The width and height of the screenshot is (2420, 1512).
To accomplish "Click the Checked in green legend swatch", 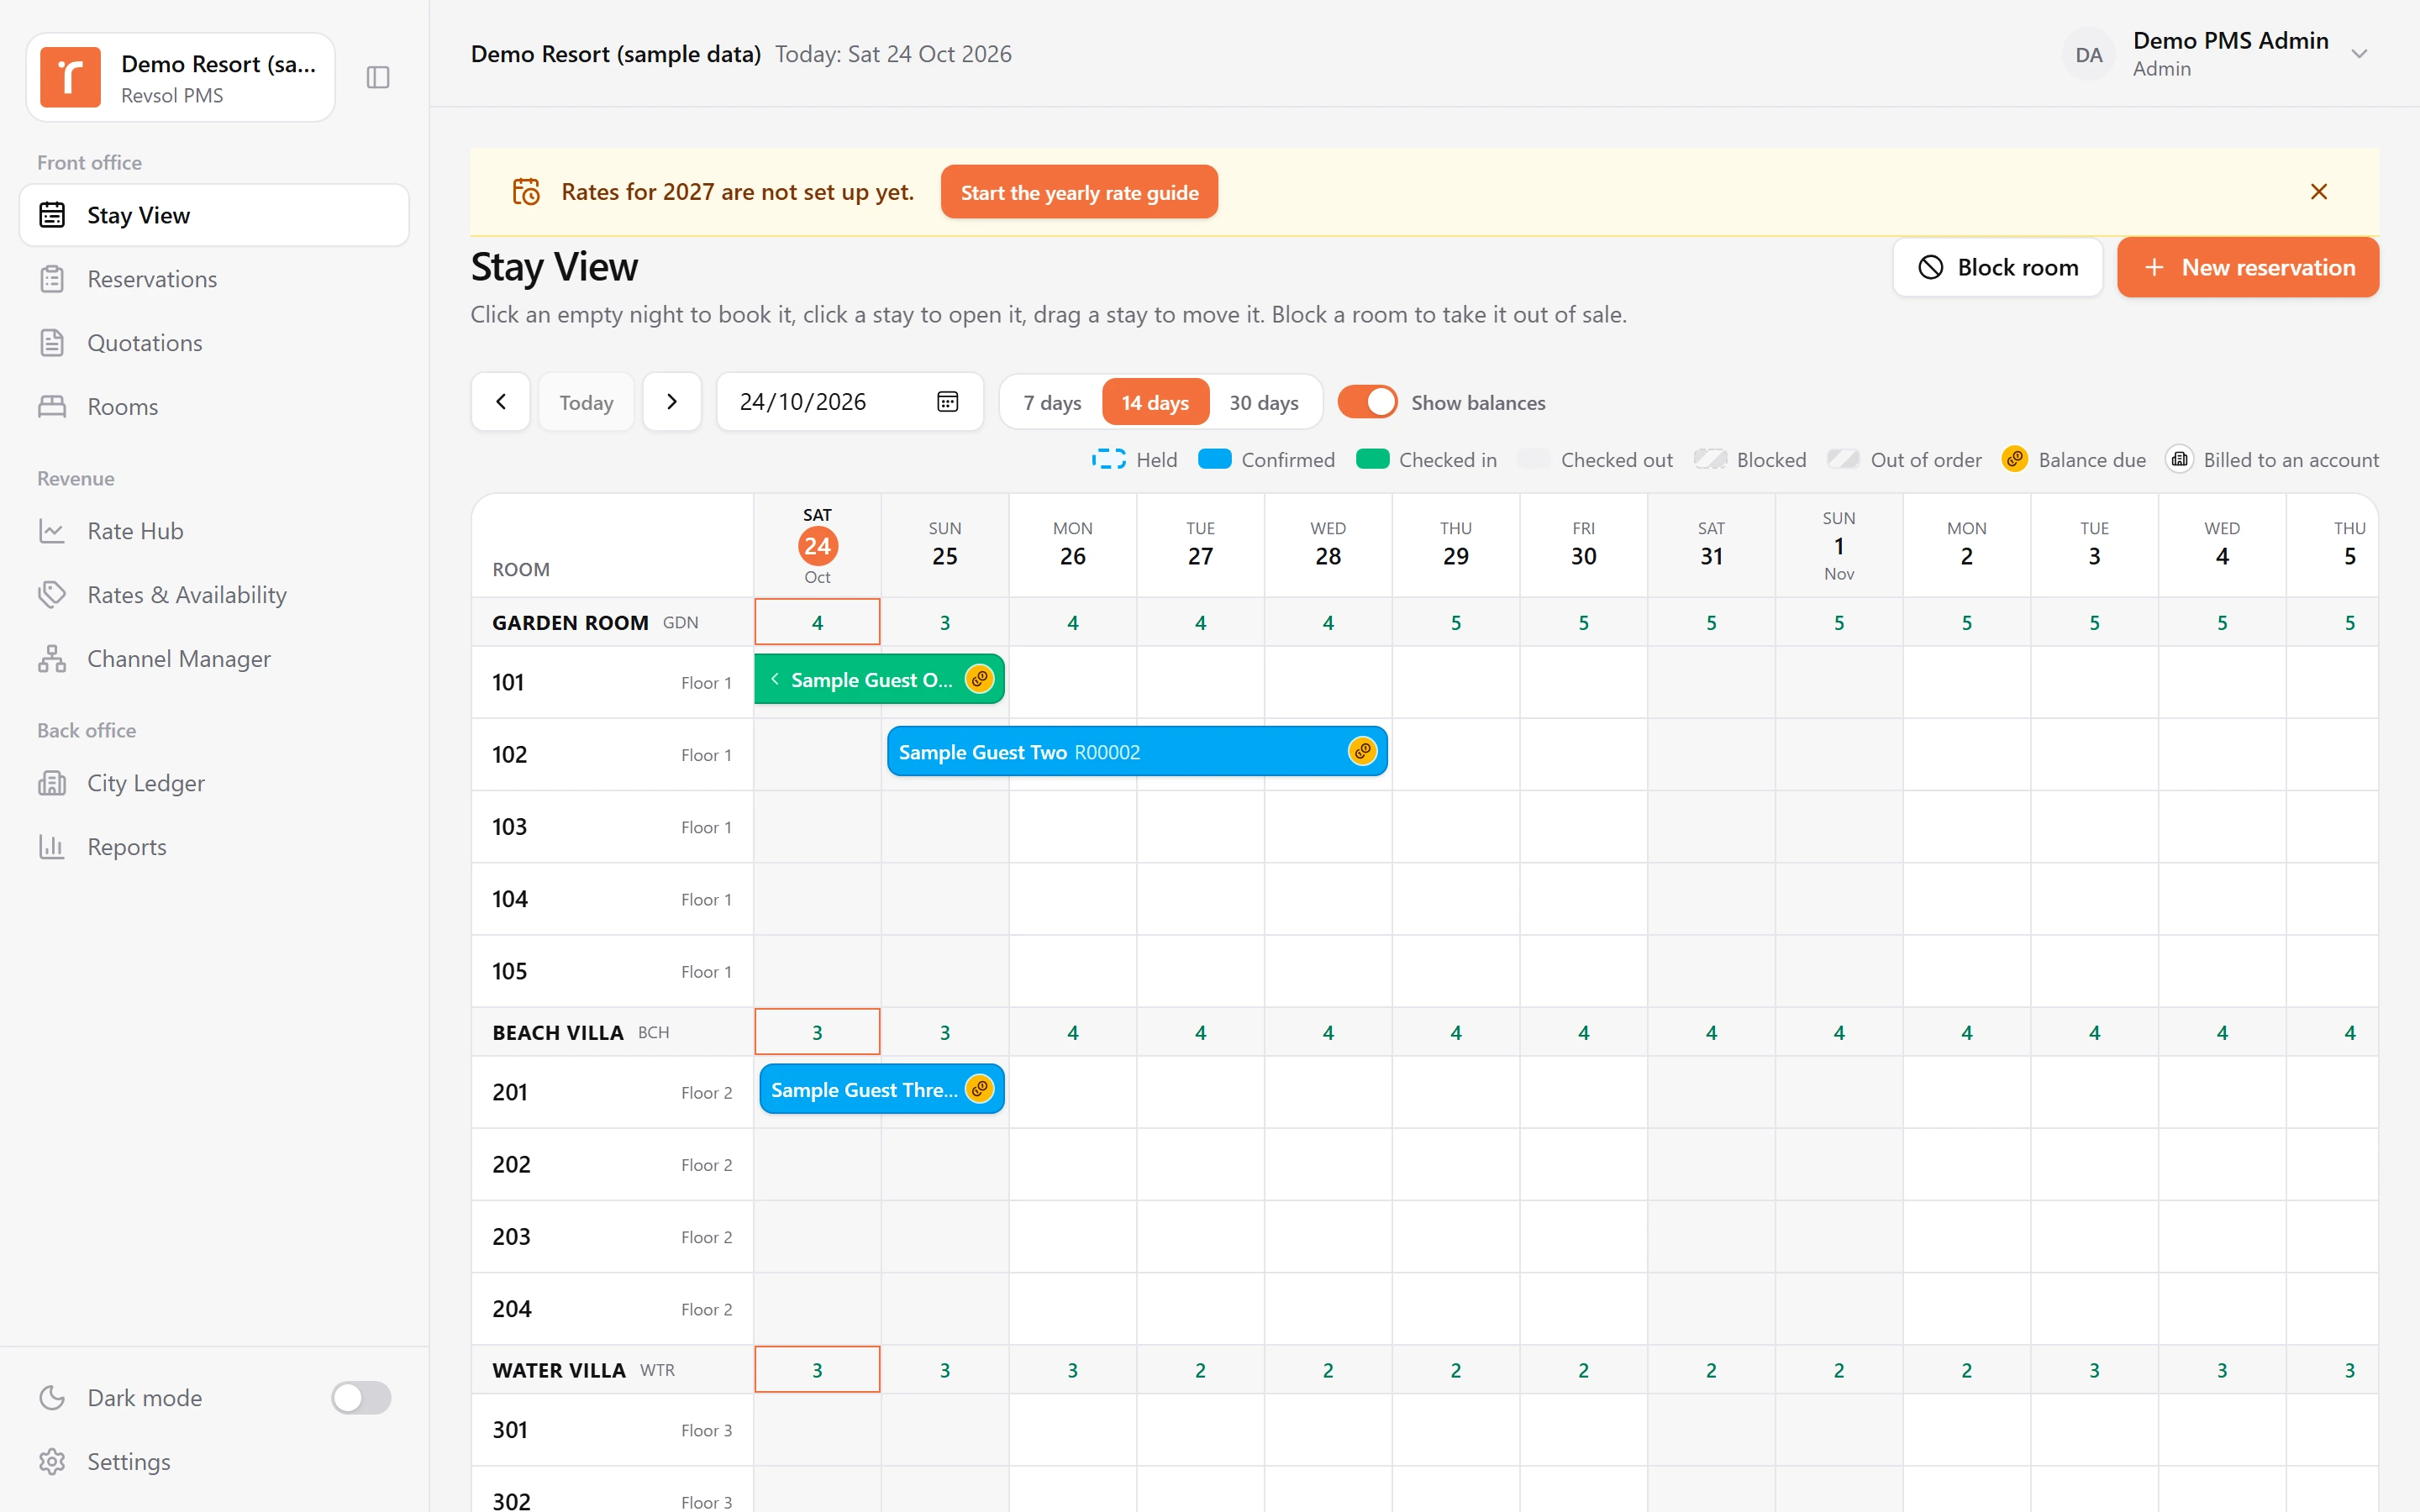I will 1372,459.
